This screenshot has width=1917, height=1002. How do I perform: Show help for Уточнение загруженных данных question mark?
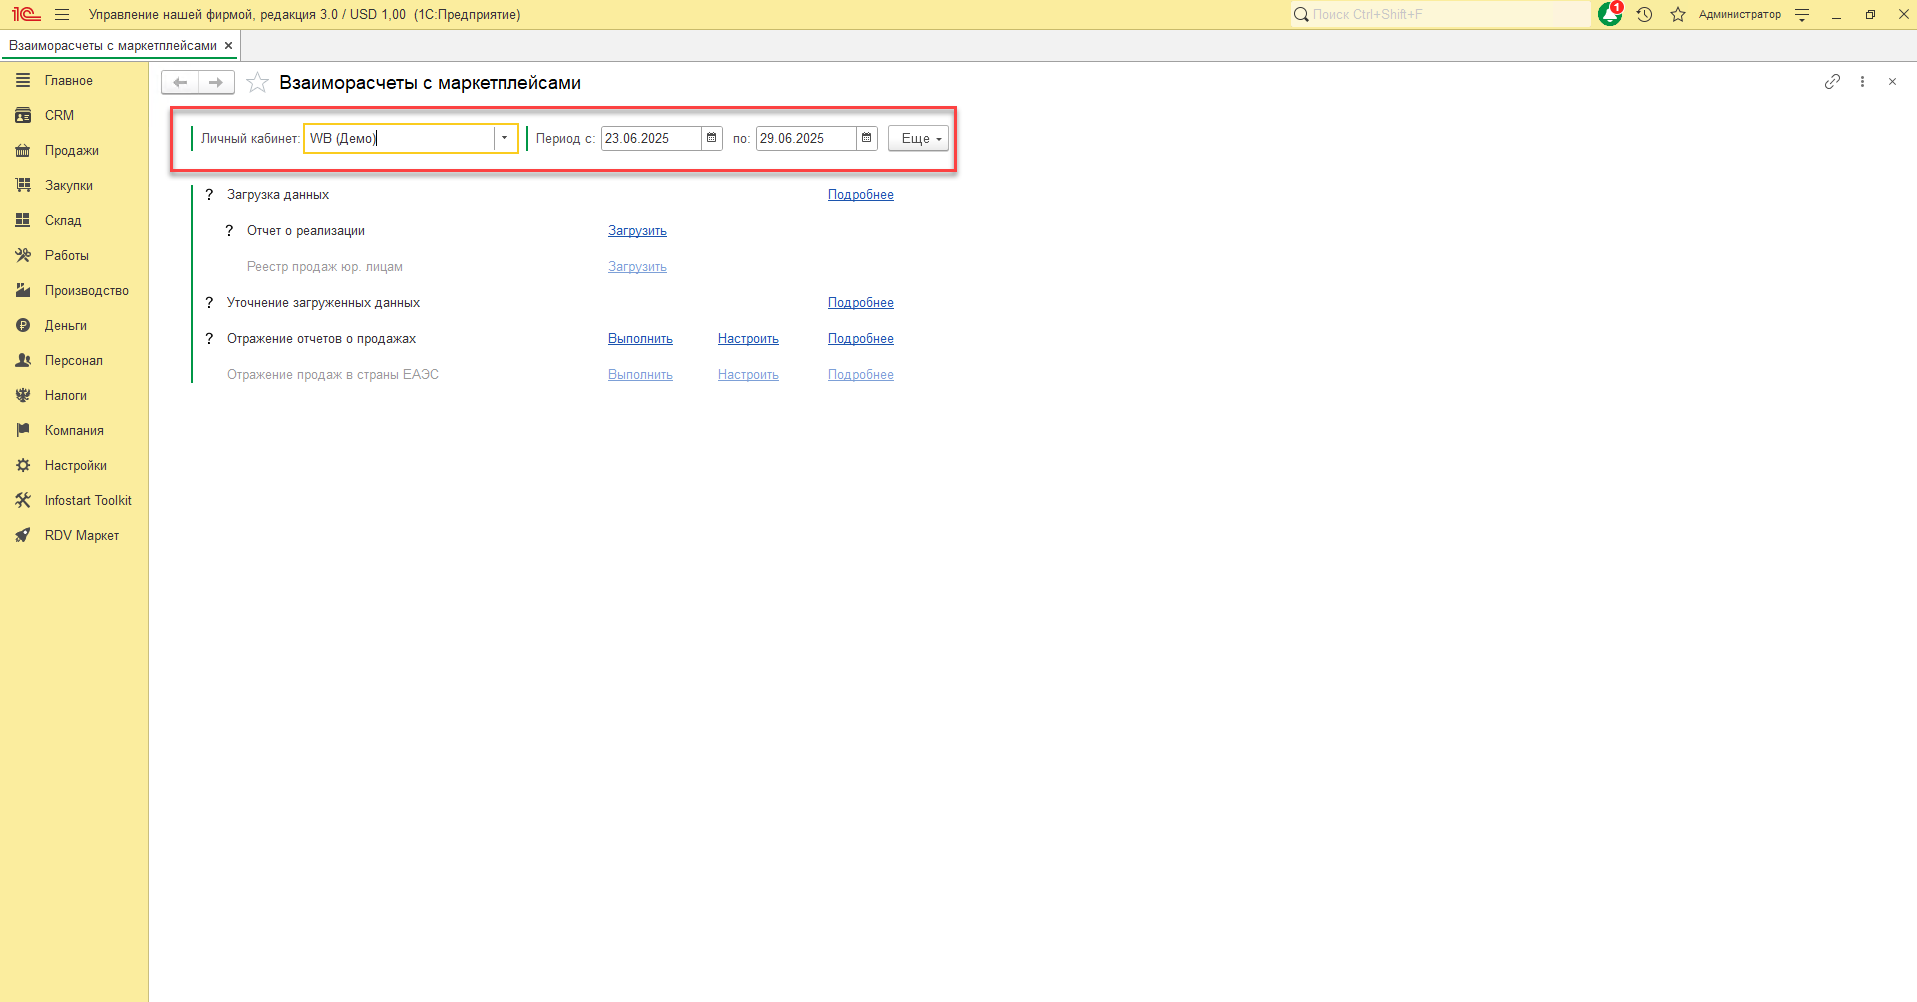(x=209, y=303)
